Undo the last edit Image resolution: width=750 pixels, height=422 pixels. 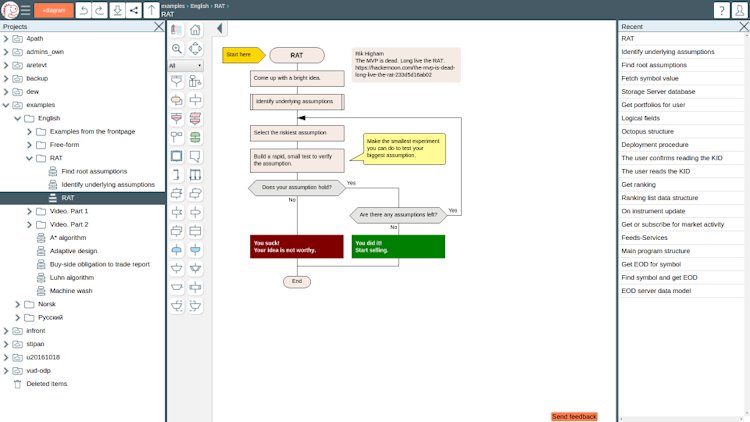pyautogui.click(x=84, y=10)
